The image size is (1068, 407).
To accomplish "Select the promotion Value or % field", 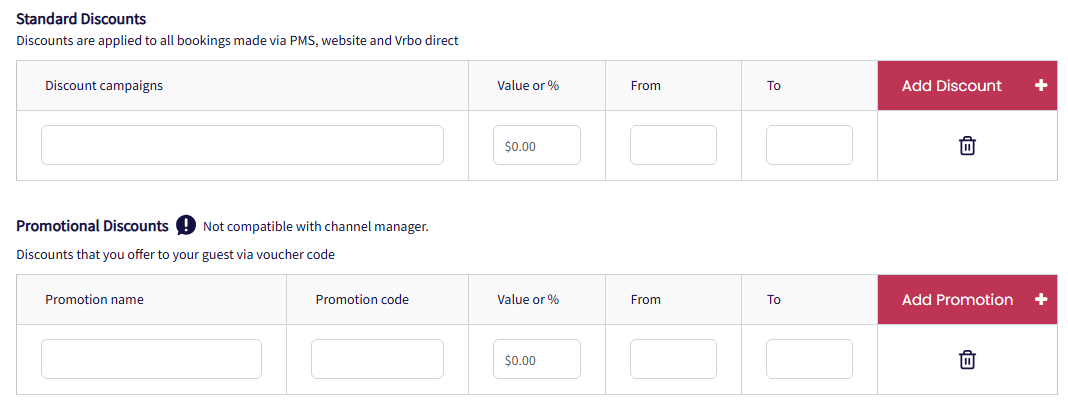I will pyautogui.click(x=537, y=359).
